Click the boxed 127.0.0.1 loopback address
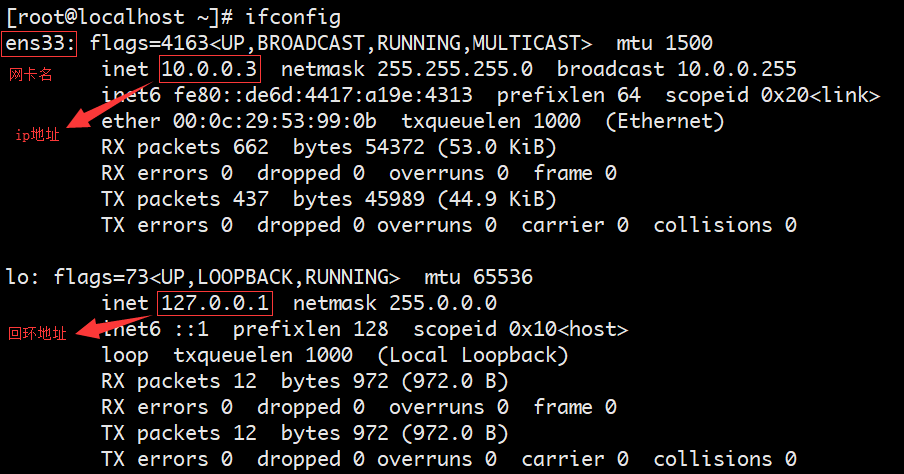The image size is (904, 474). tap(215, 303)
